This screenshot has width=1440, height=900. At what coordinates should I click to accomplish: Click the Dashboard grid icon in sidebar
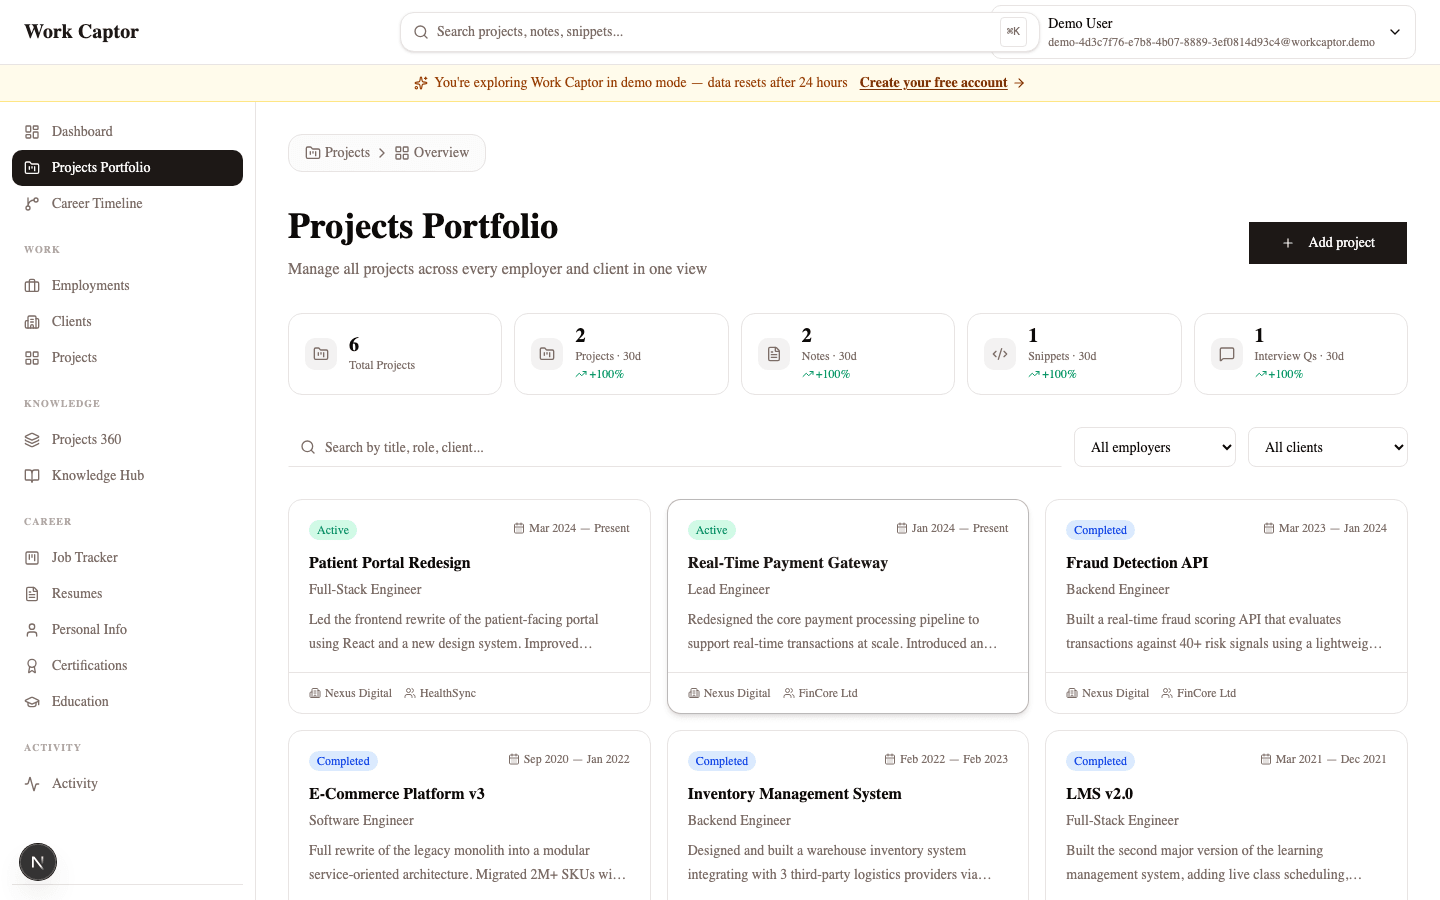(32, 132)
